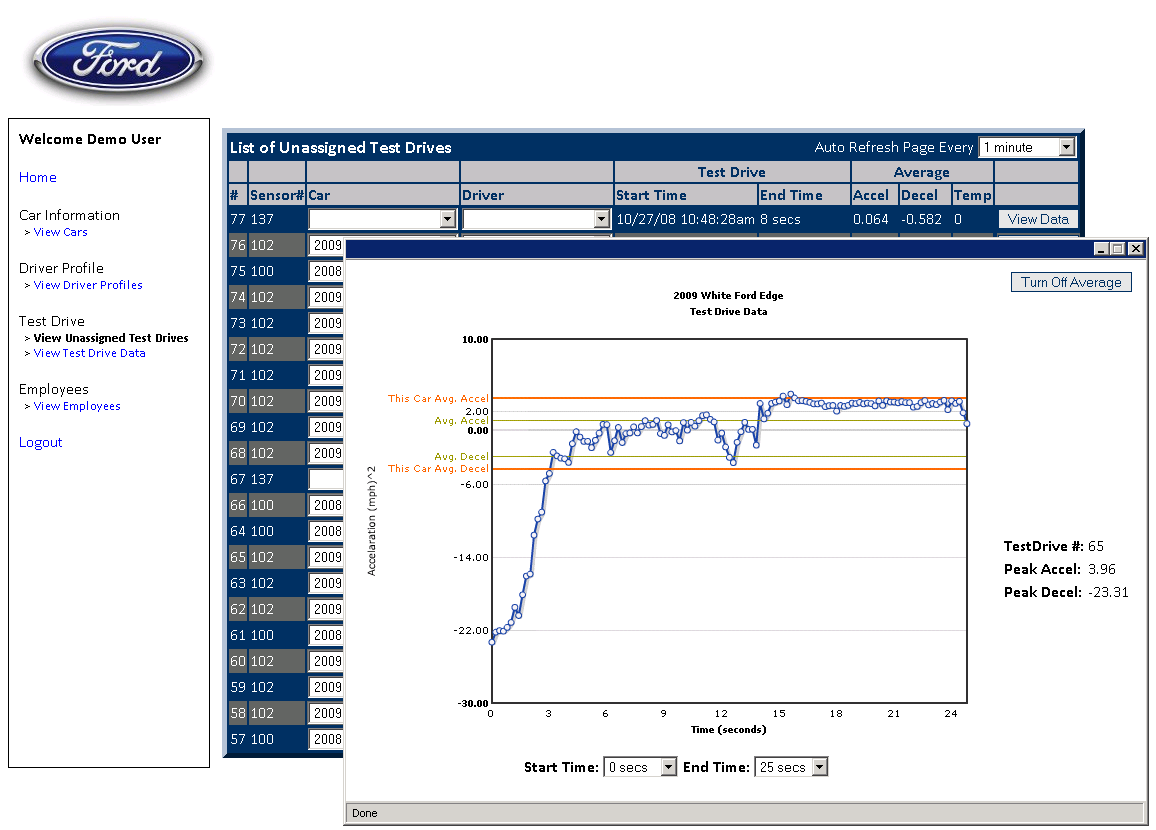Close the chart popup window
This screenshot has width=1156, height=830.
coord(1136,249)
